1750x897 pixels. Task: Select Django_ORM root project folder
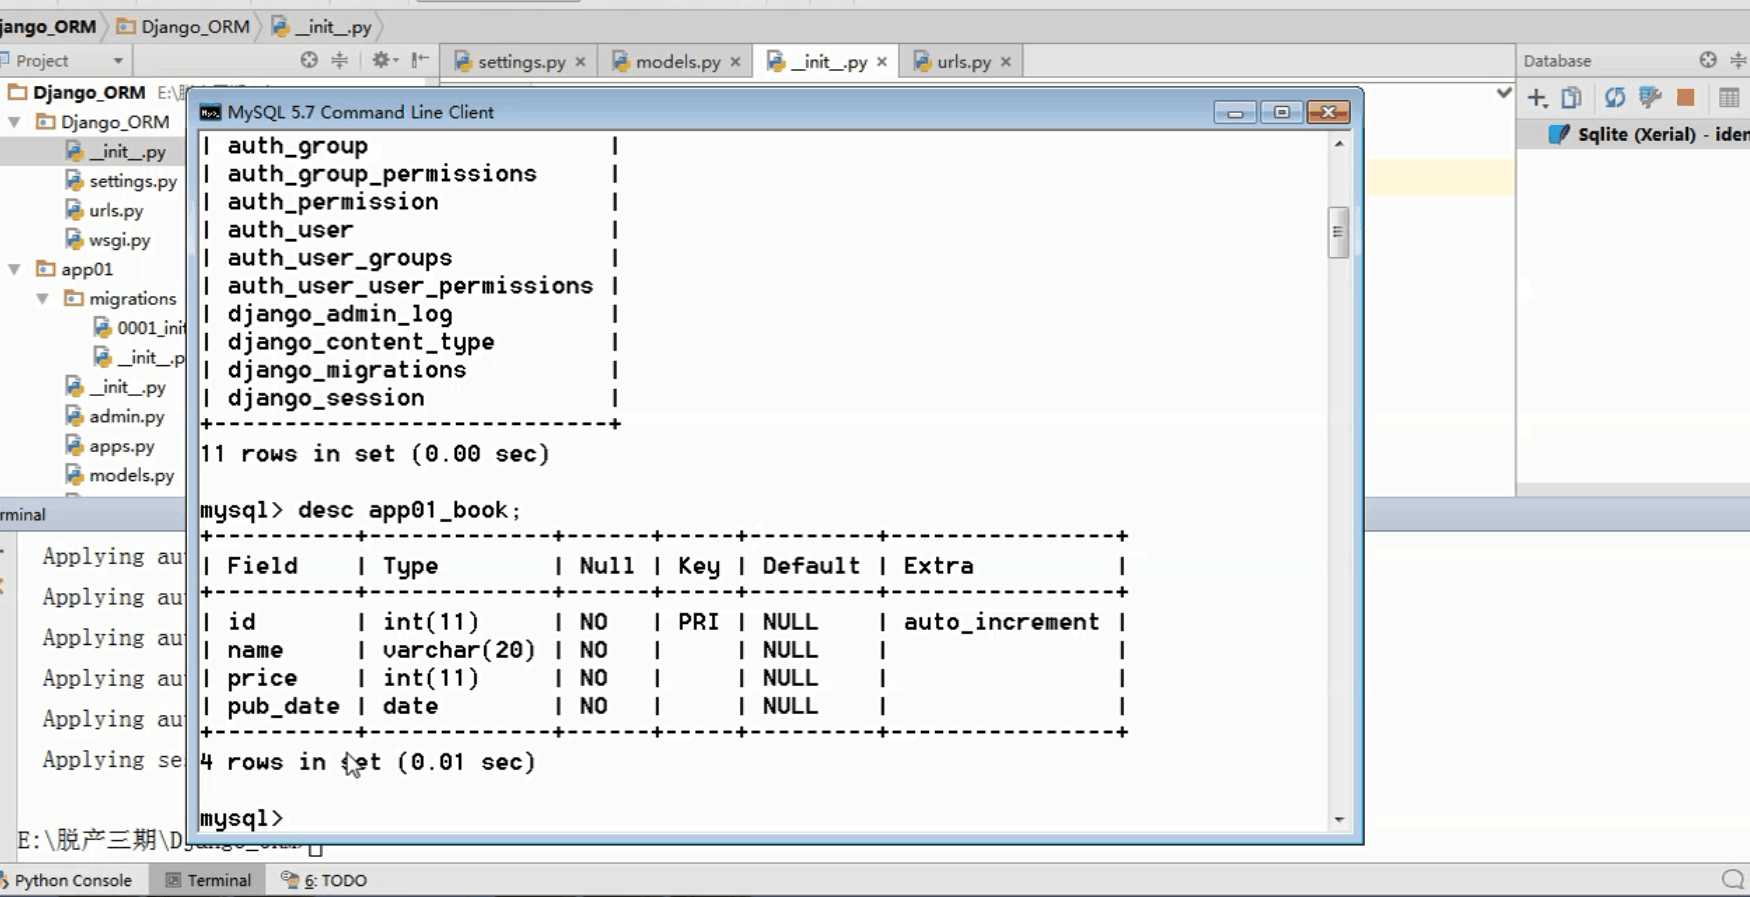pos(88,92)
